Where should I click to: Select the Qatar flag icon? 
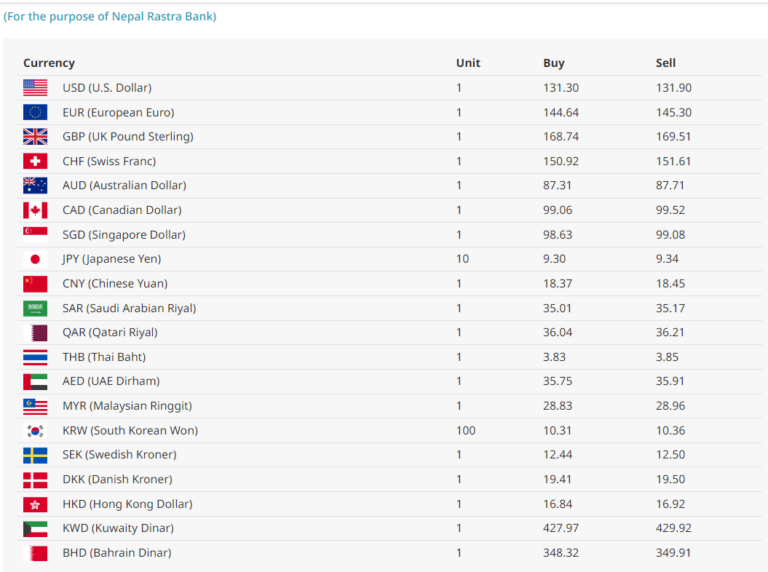[x=35, y=333]
